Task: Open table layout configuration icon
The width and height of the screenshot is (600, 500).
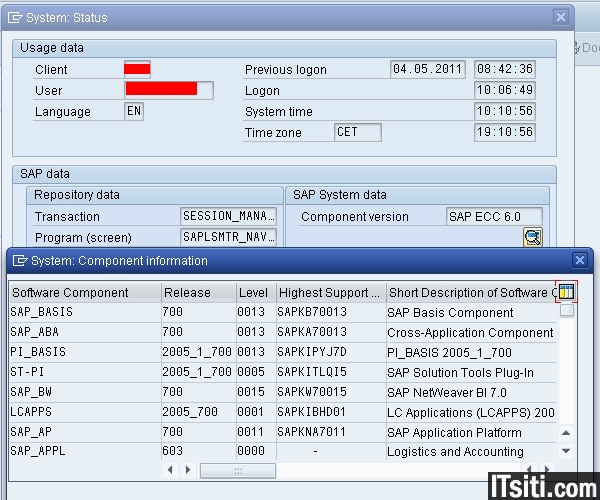Action: 566,292
